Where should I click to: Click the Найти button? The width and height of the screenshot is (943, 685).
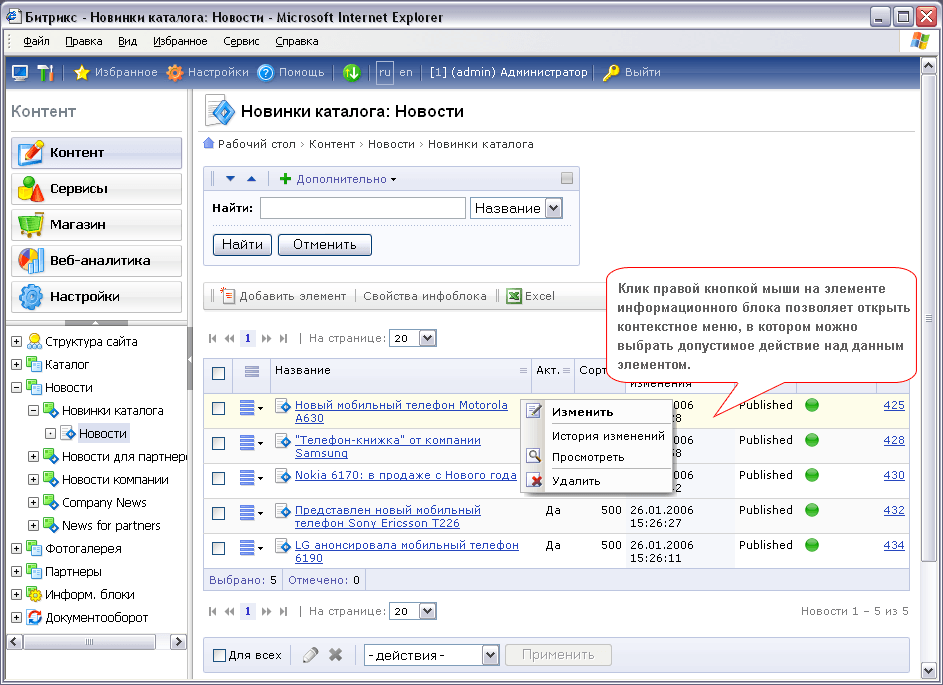click(242, 245)
